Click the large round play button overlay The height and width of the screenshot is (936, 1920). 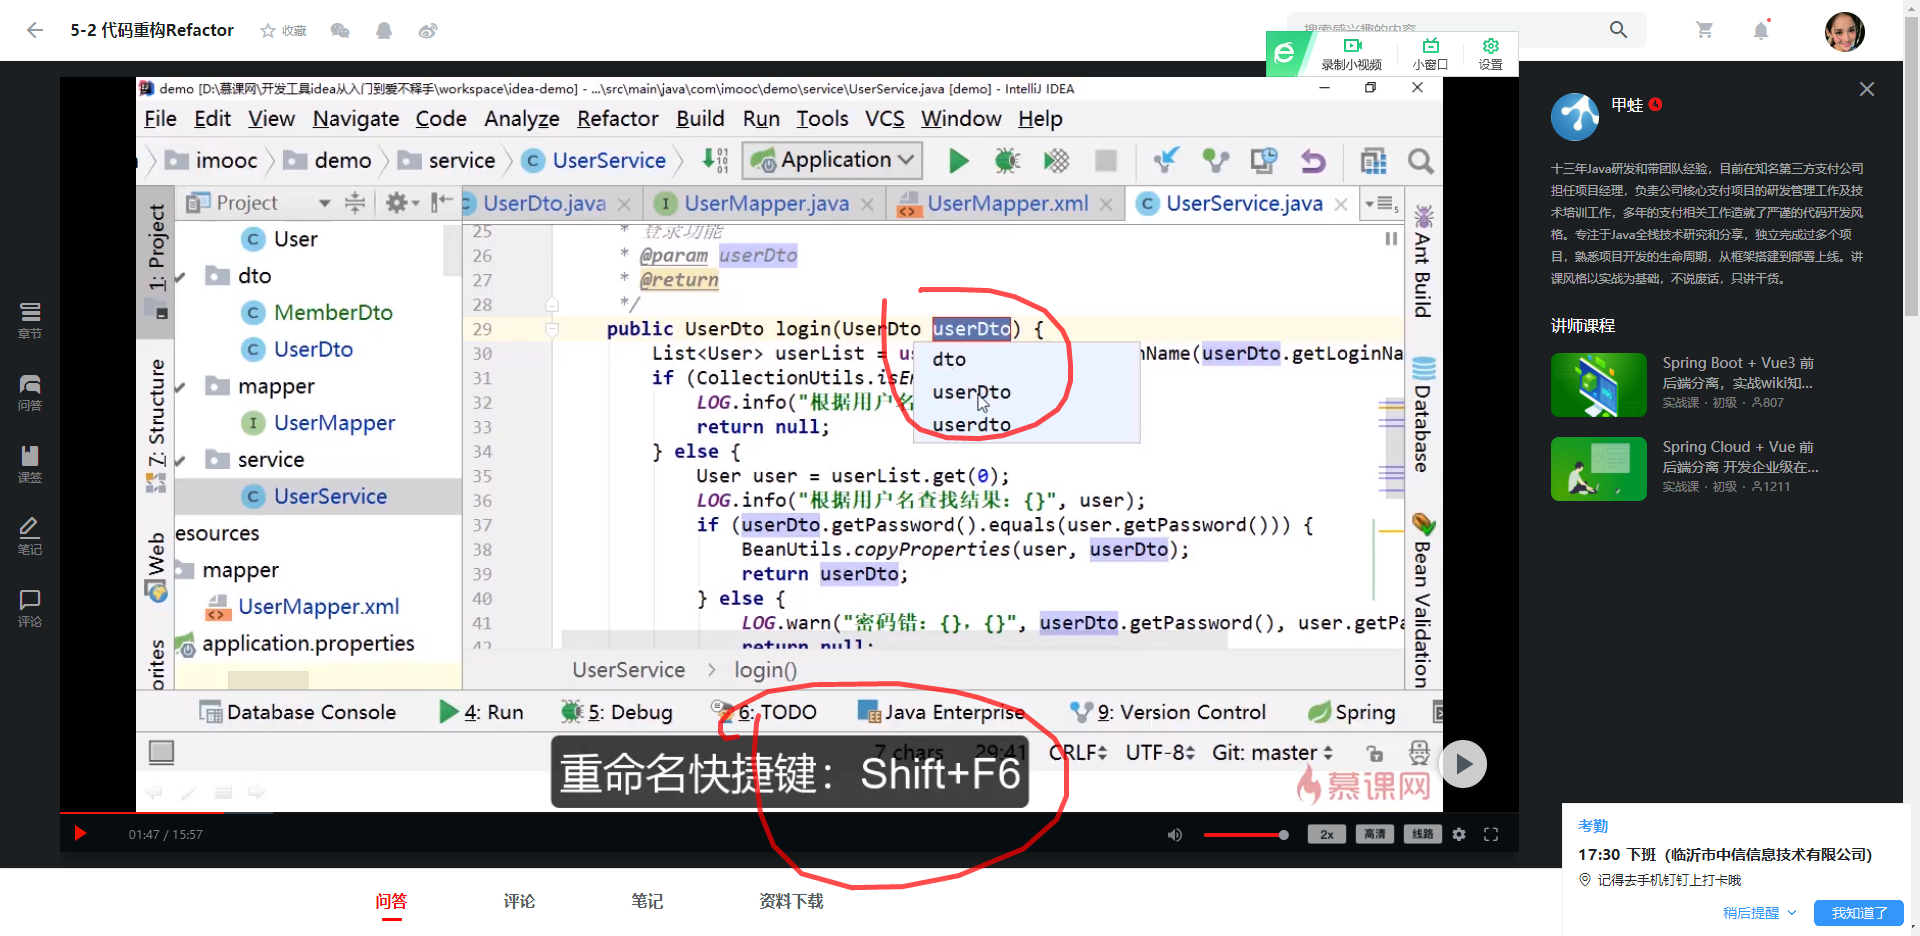pyautogui.click(x=1463, y=764)
